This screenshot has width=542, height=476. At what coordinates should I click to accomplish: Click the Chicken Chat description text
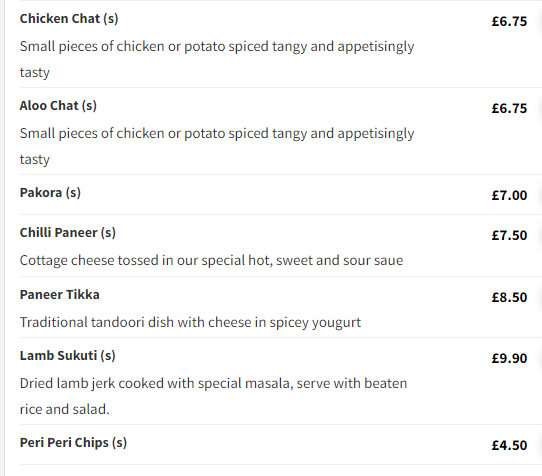217,59
